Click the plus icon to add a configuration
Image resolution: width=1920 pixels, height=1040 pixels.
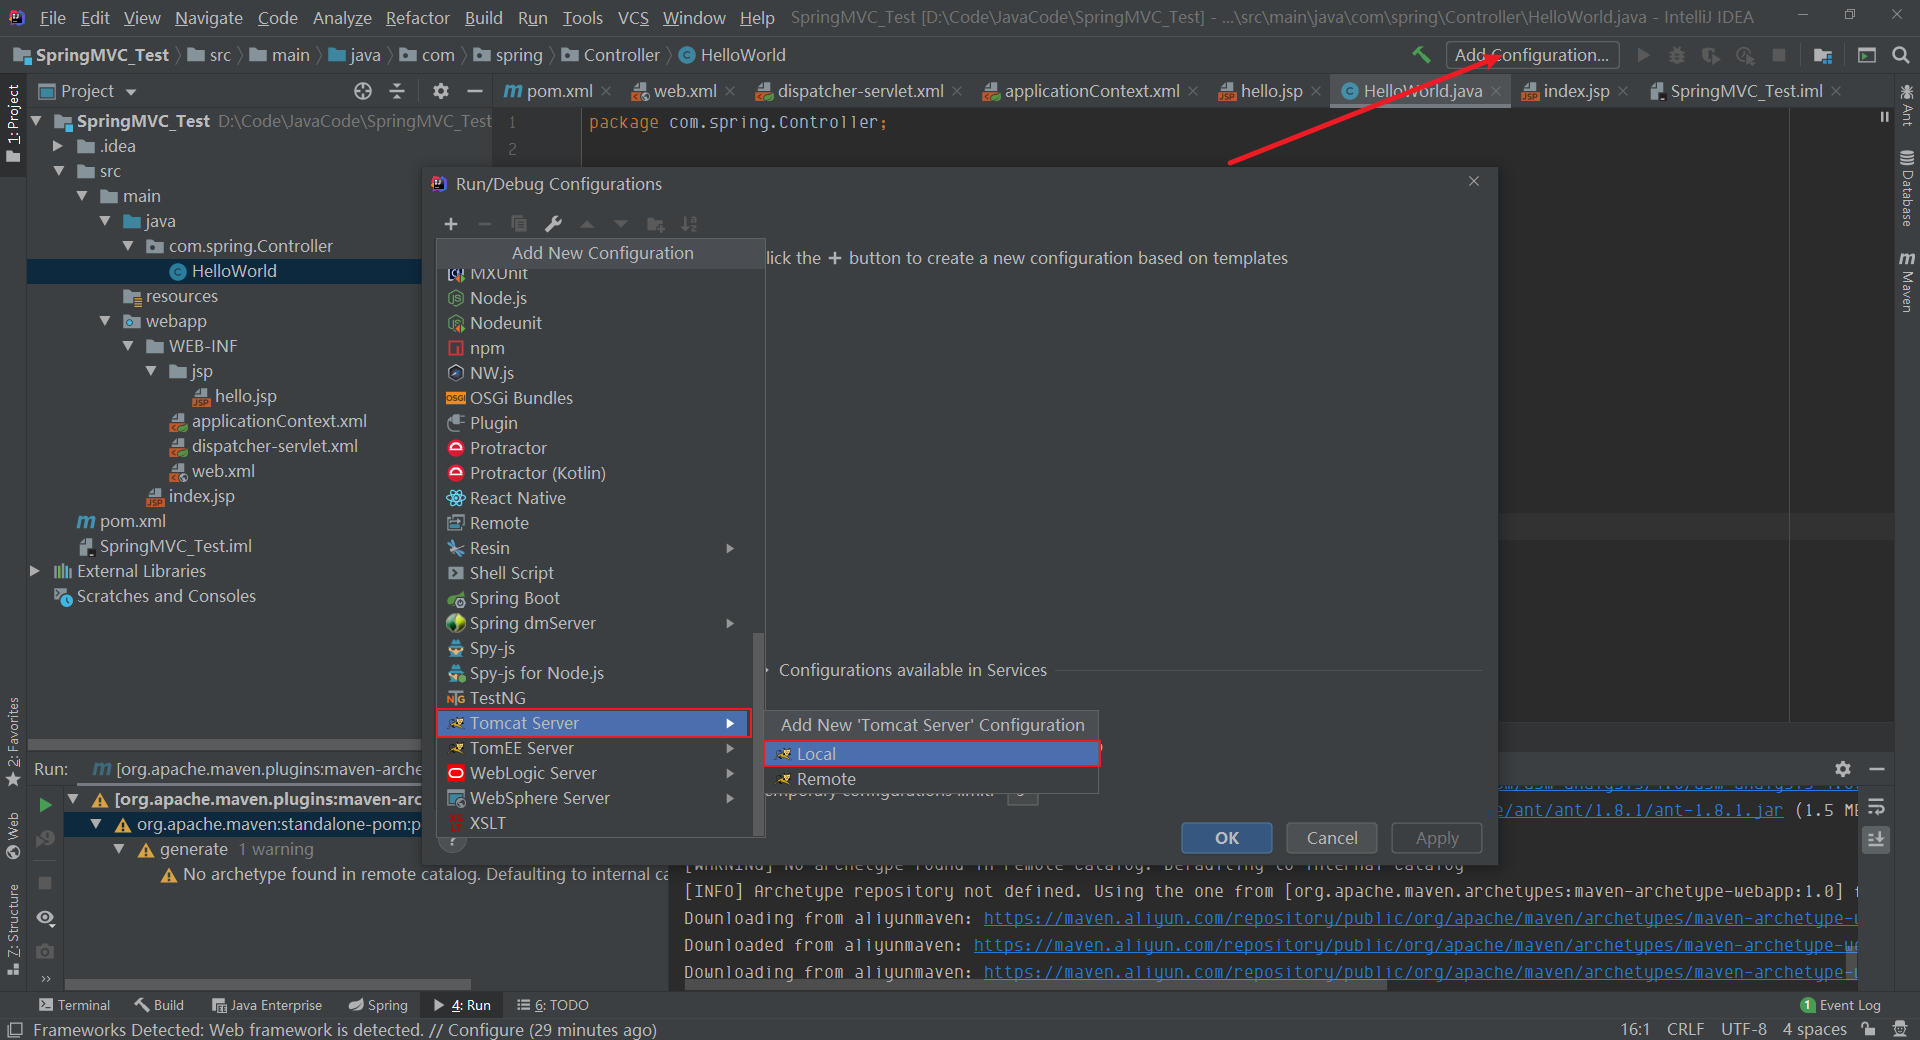pos(451,224)
